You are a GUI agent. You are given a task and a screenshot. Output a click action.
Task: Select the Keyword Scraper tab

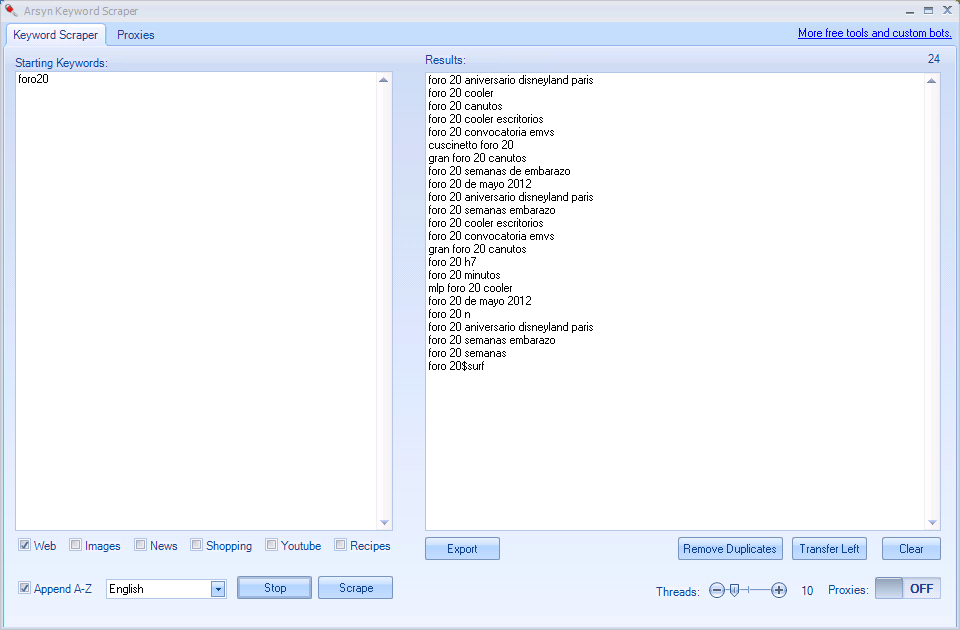click(x=55, y=34)
